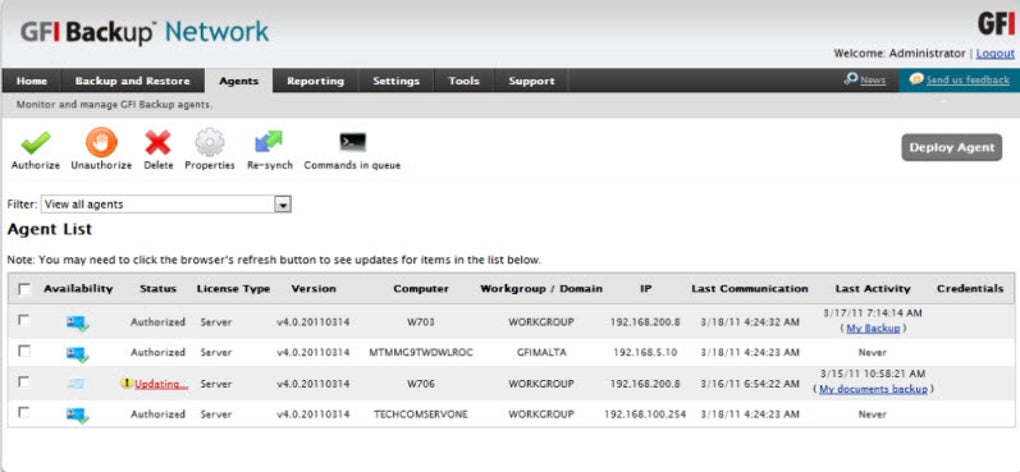This screenshot has width=1020, height=472.
Task: Click the feedback speech bubble icon
Action: [917, 79]
